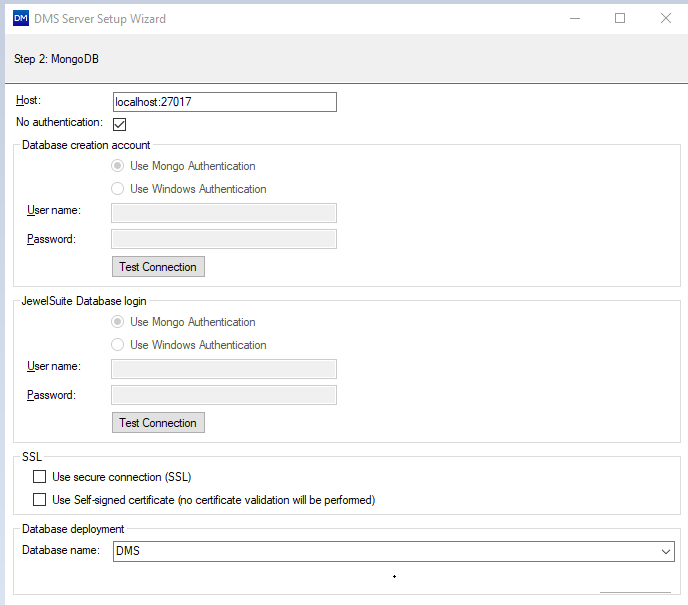688x605 pixels.
Task: Click the DM application icon in title bar
Action: pos(20,18)
